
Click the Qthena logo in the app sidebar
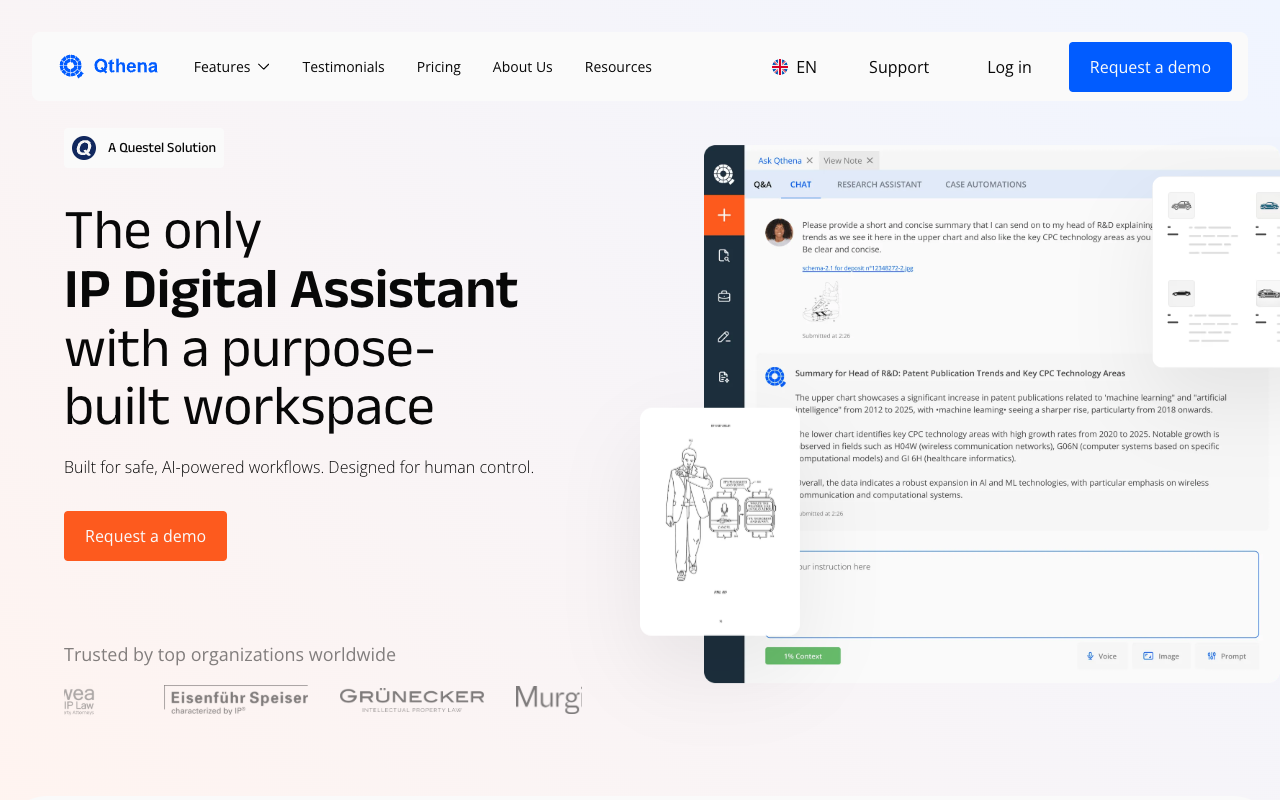pyautogui.click(x=724, y=174)
